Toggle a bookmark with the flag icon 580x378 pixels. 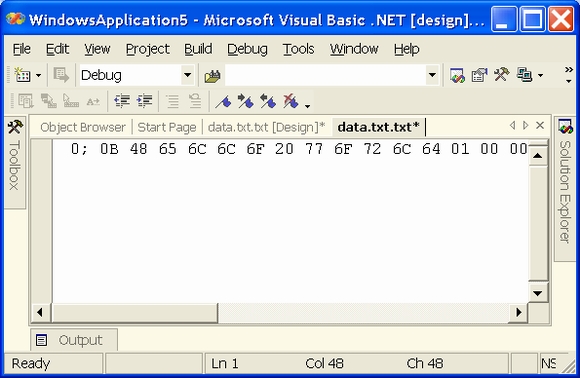223,101
